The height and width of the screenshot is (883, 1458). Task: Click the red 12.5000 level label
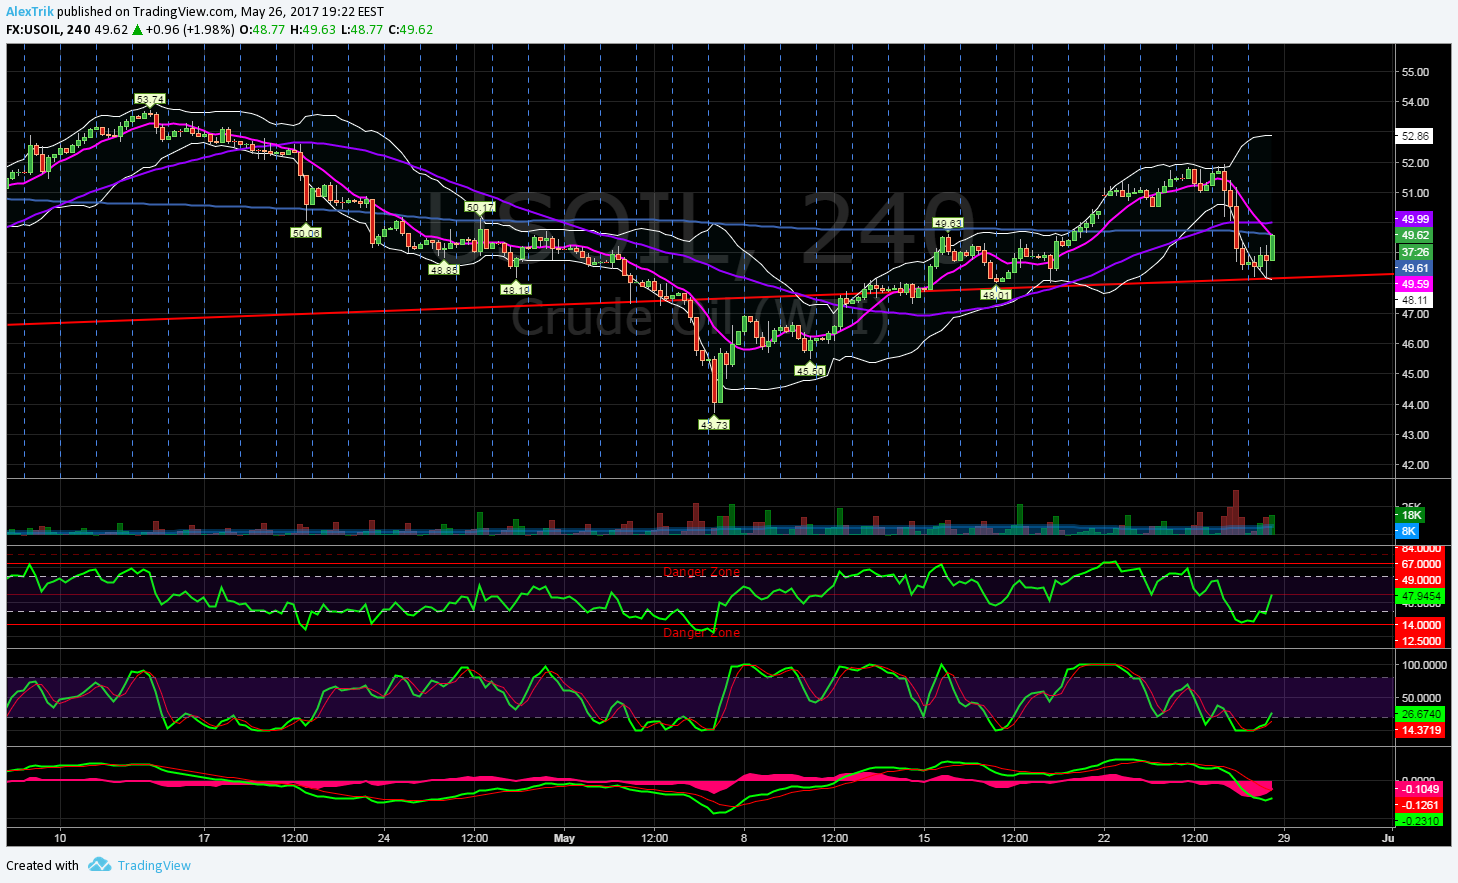tap(1420, 641)
